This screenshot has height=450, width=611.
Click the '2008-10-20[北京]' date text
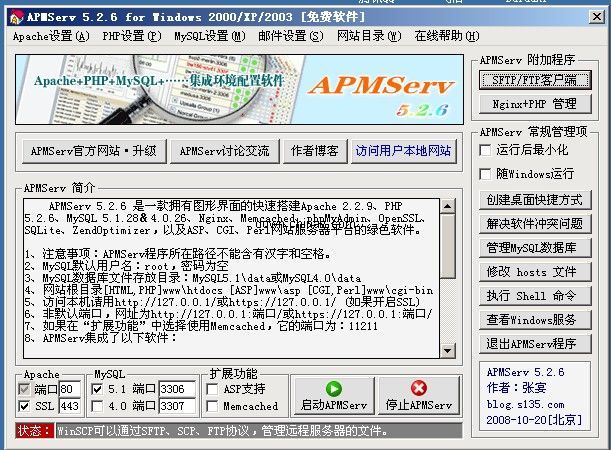[534, 420]
